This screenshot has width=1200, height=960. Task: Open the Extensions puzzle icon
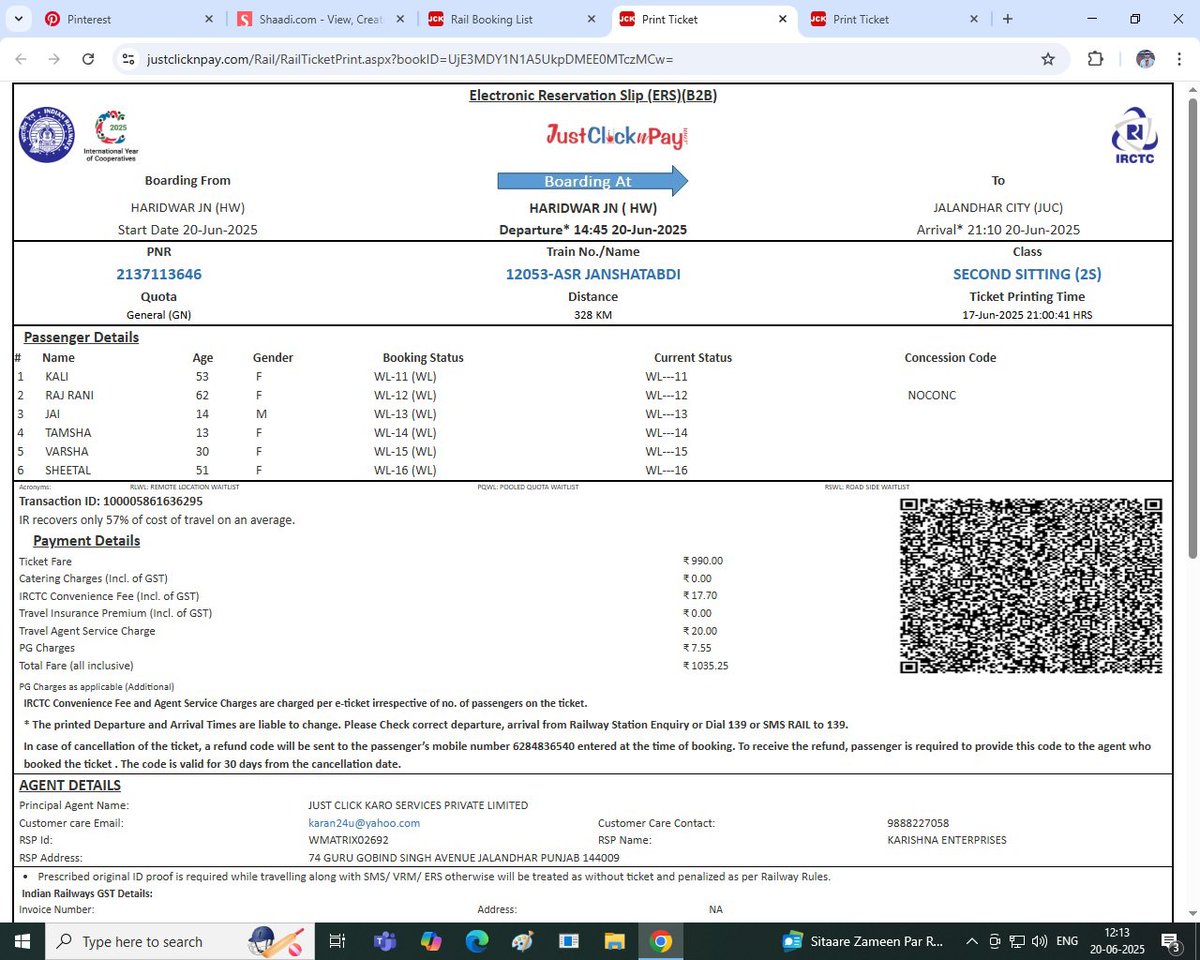(1095, 59)
